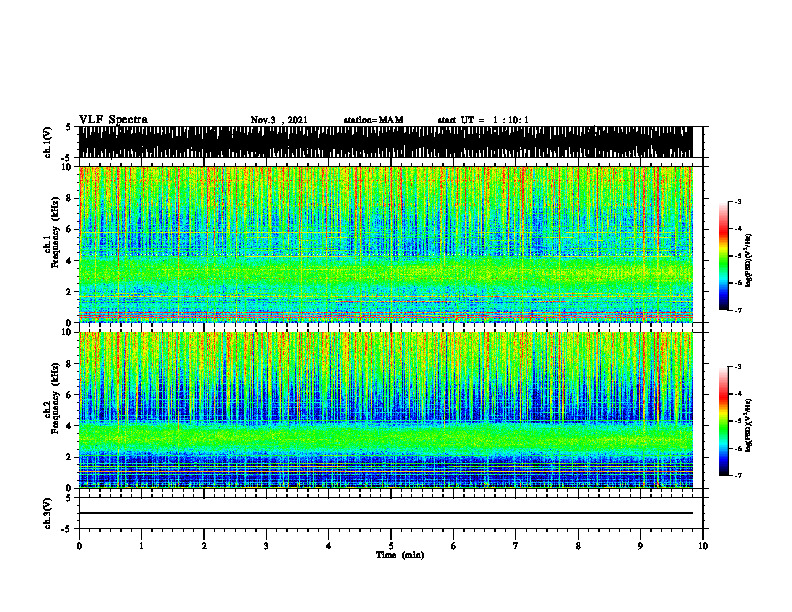This screenshot has width=792, height=612.
Task: Click time axis tick label "1"
Action: pos(141,546)
